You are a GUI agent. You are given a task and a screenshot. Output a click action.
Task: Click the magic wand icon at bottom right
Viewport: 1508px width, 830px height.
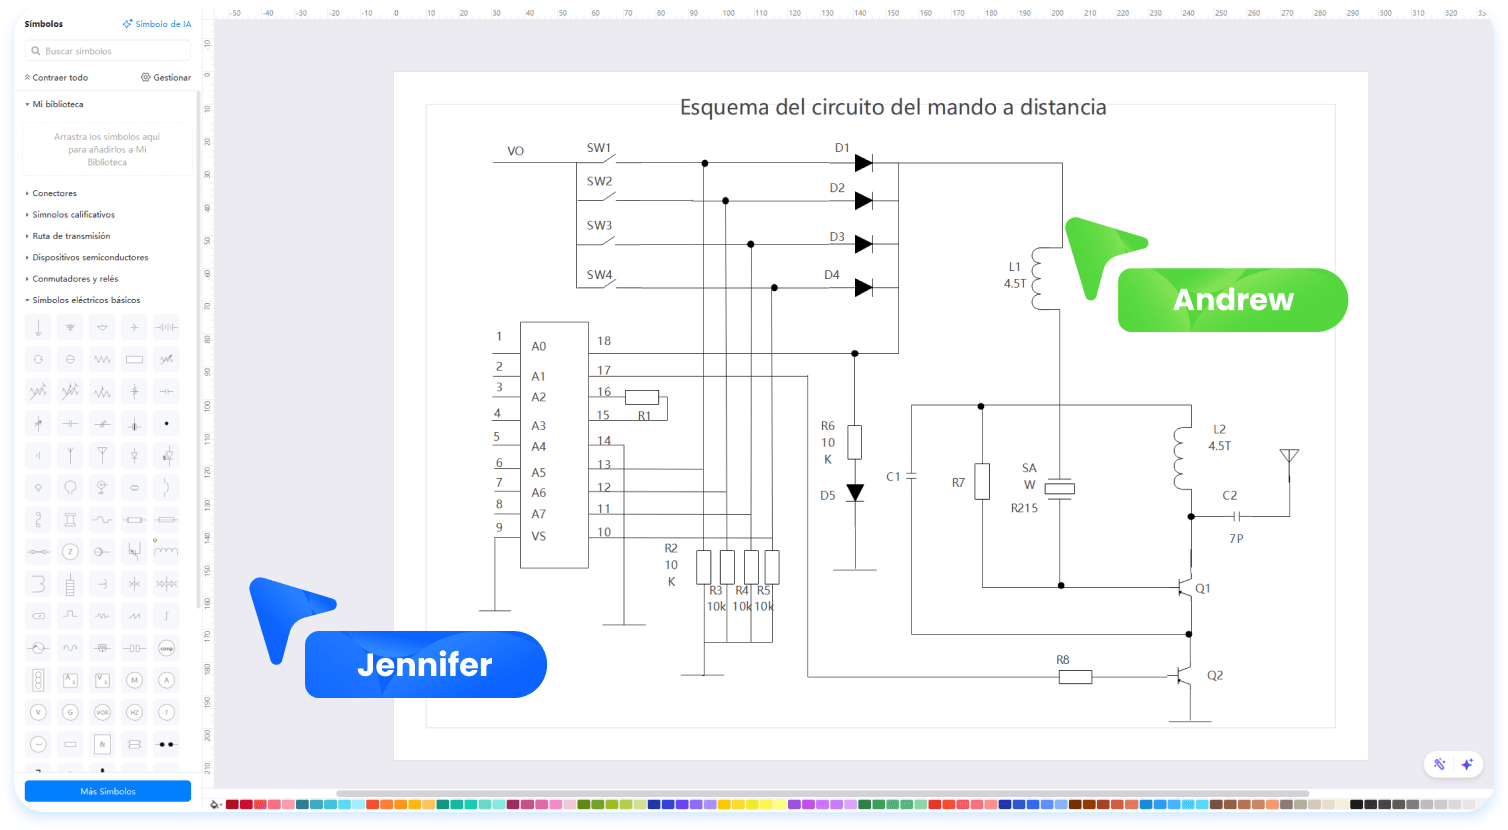[x=1440, y=764]
